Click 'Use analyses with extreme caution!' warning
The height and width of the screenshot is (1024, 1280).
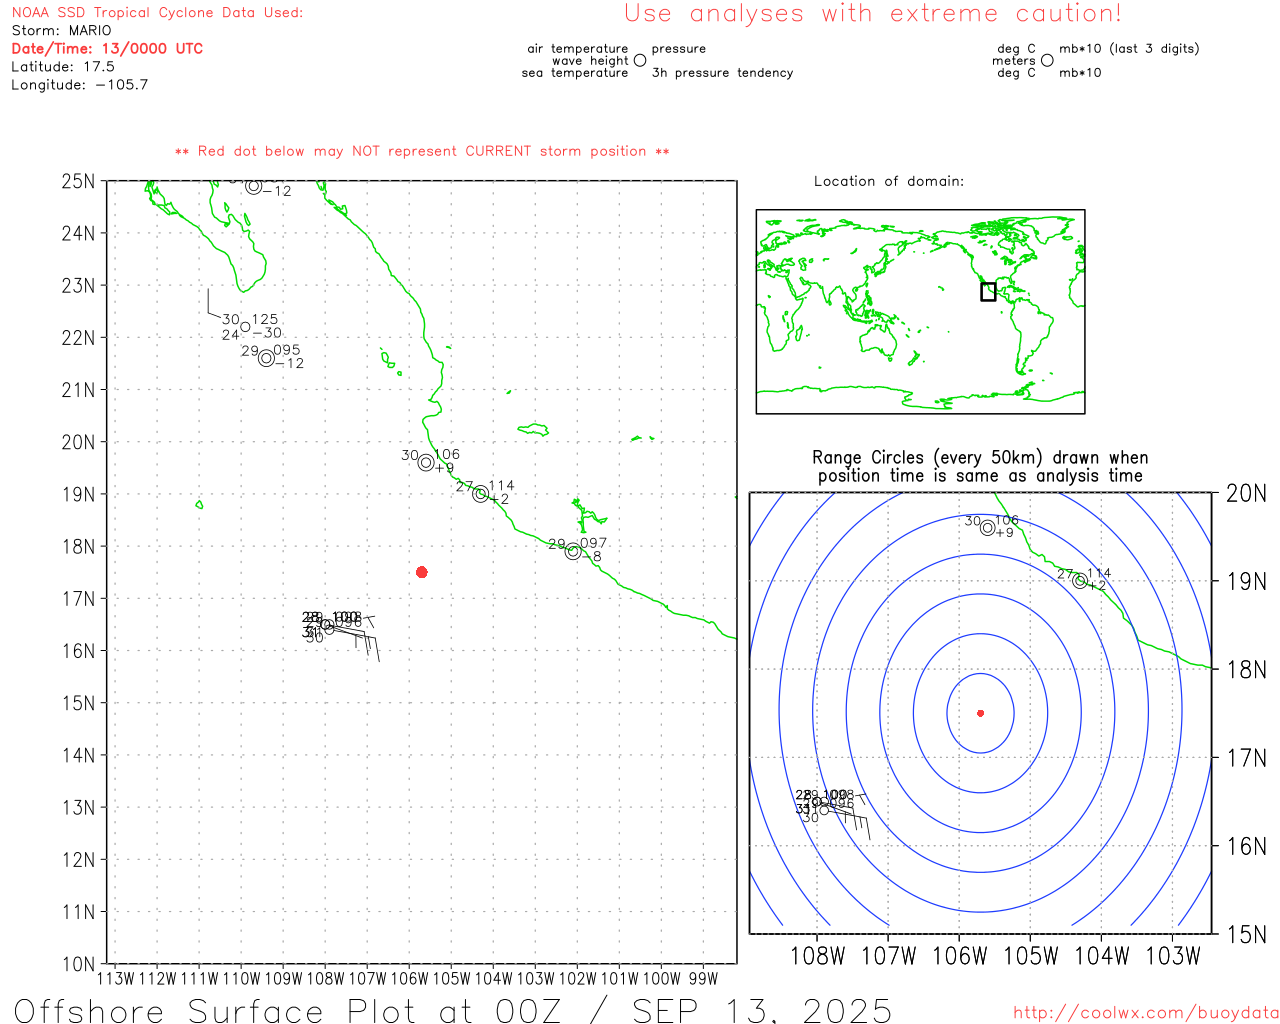873,14
